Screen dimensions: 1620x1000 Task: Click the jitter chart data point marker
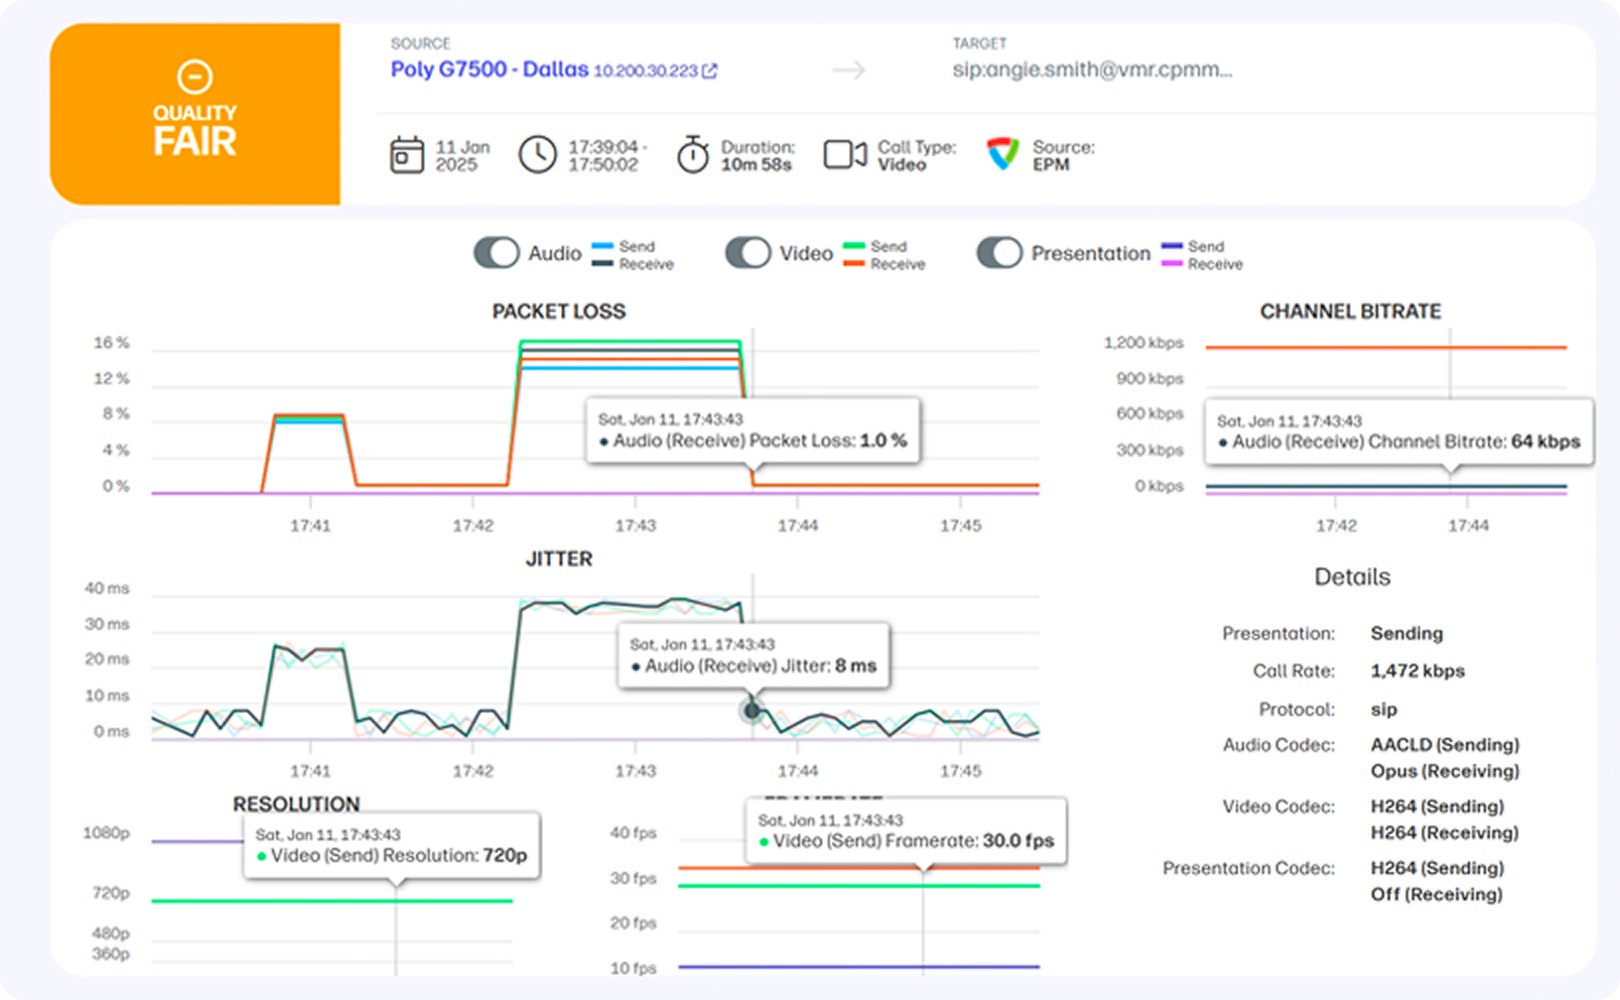pos(752,711)
